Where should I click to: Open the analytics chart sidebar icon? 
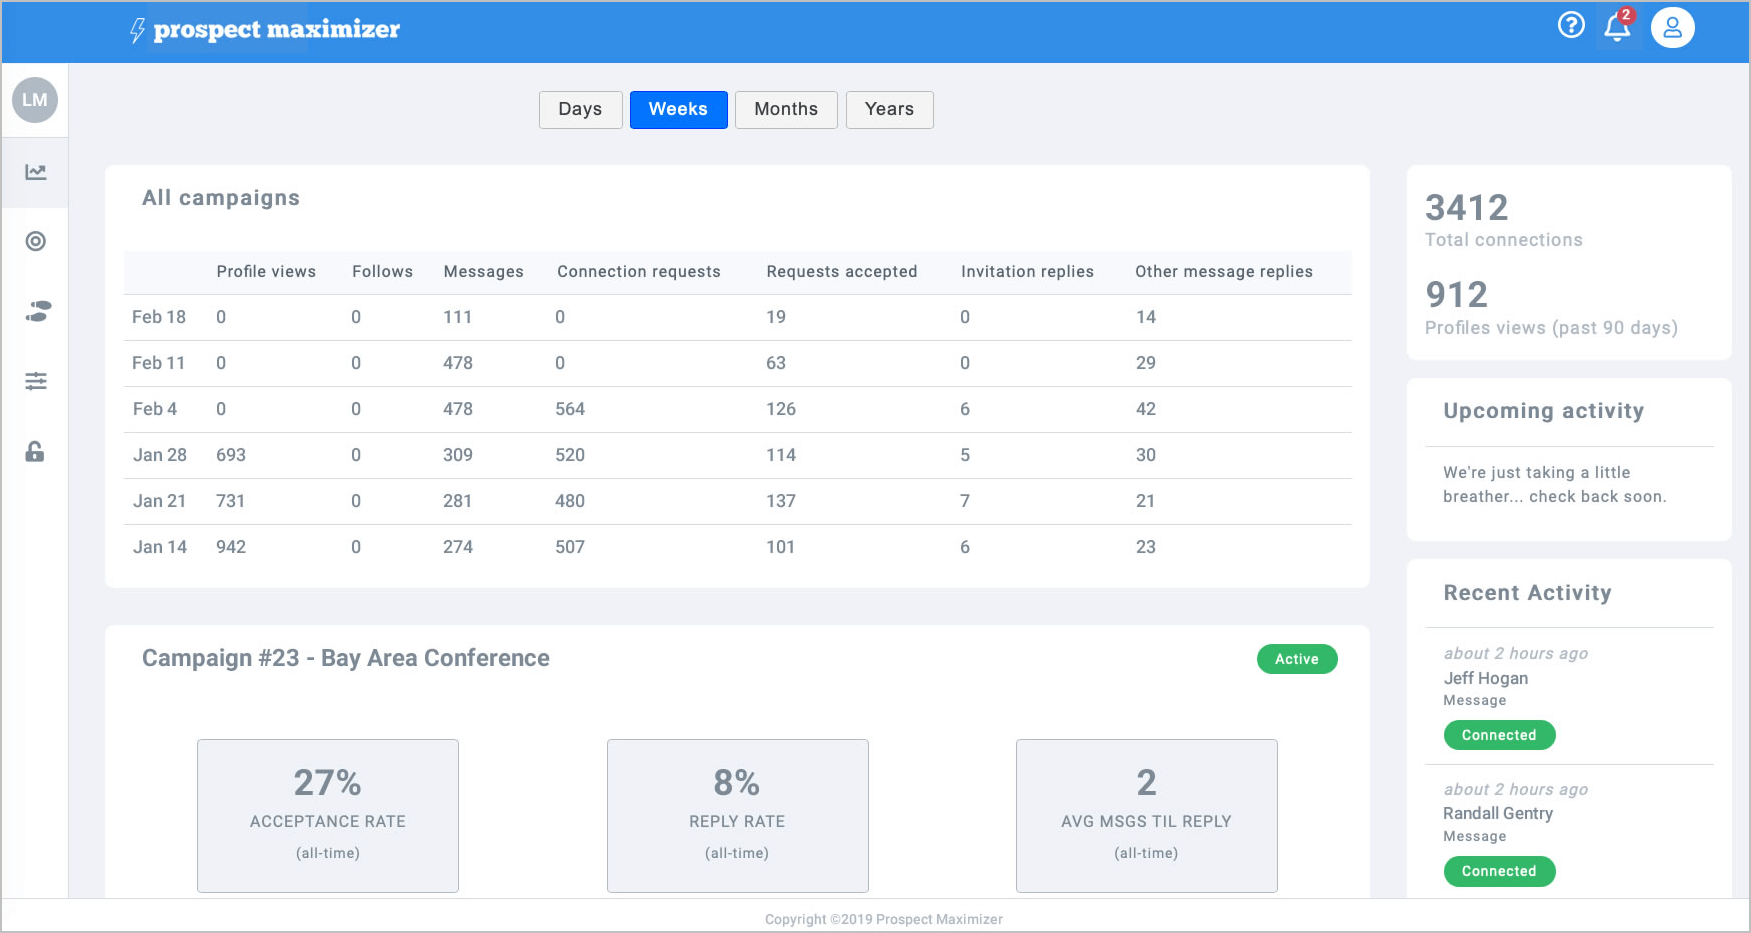36,172
